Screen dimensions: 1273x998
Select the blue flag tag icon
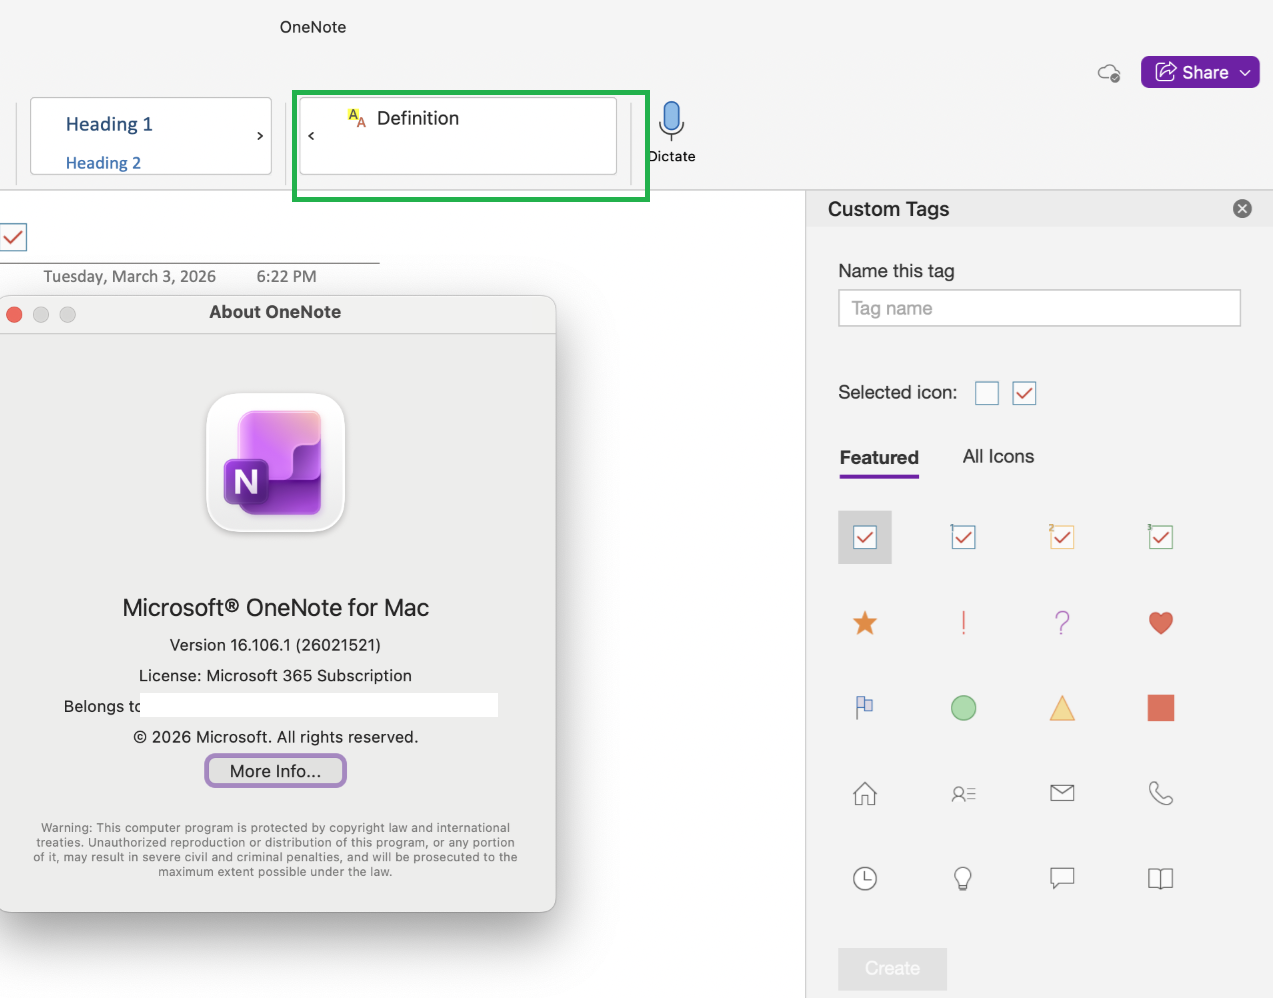(x=865, y=708)
